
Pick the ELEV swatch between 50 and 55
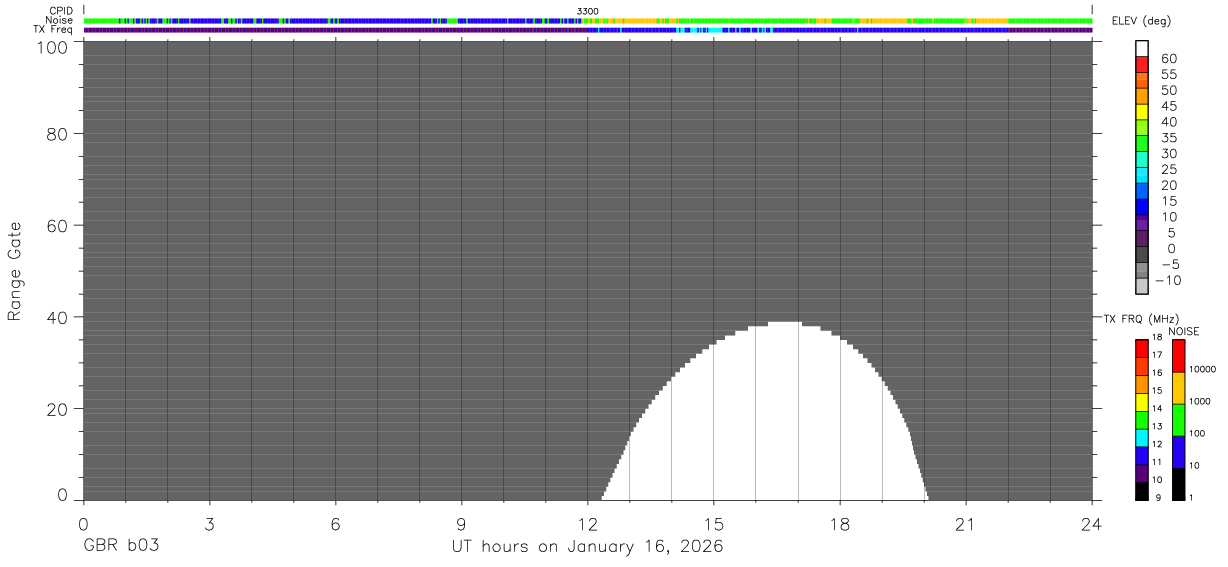1142,81
